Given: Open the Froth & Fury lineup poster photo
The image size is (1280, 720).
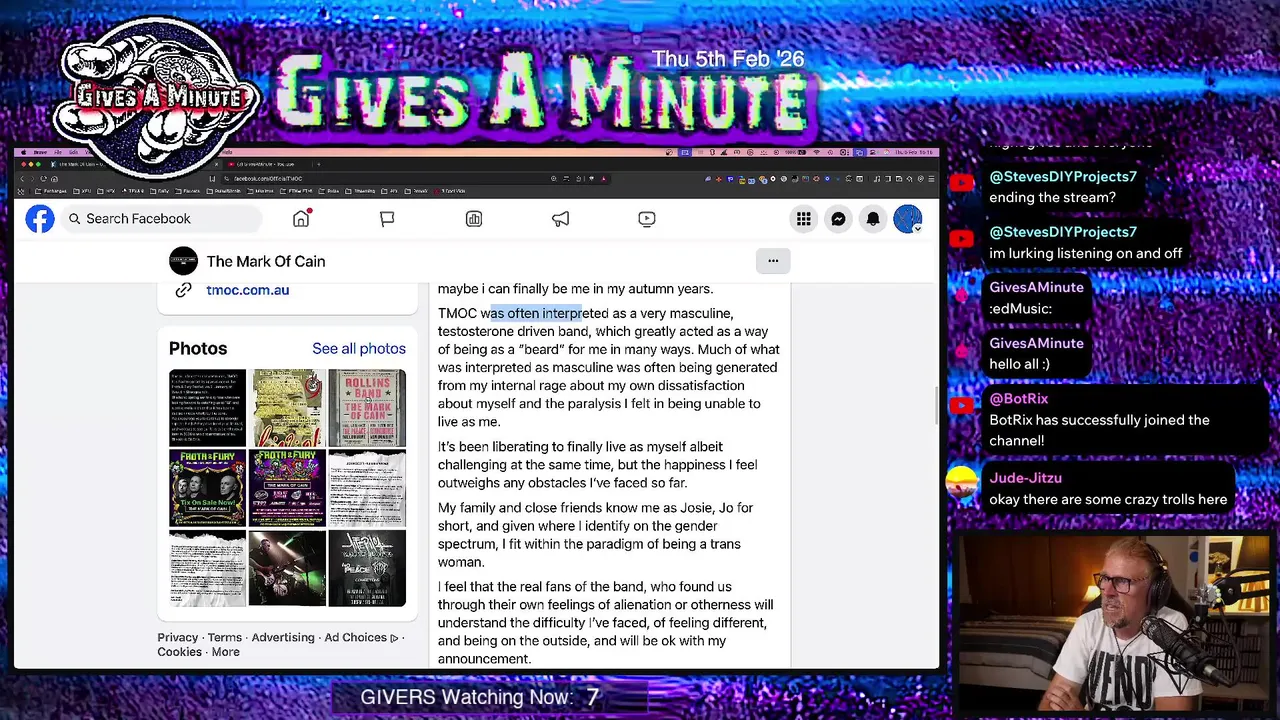Looking at the screenshot, I should click(287, 488).
